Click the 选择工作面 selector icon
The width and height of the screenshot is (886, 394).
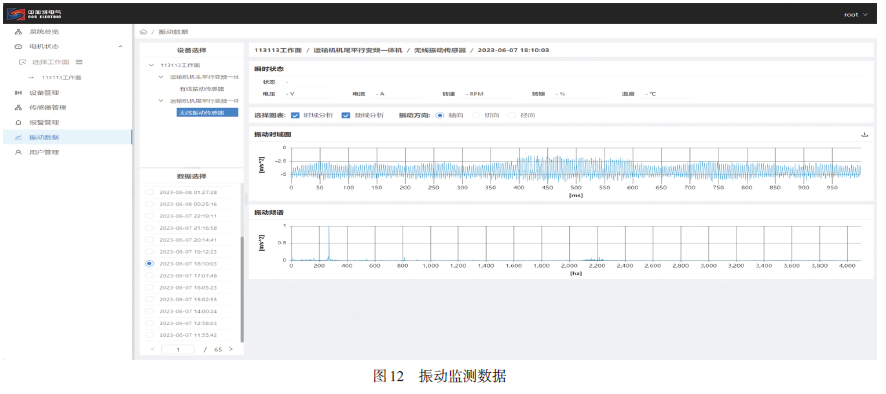(23, 62)
